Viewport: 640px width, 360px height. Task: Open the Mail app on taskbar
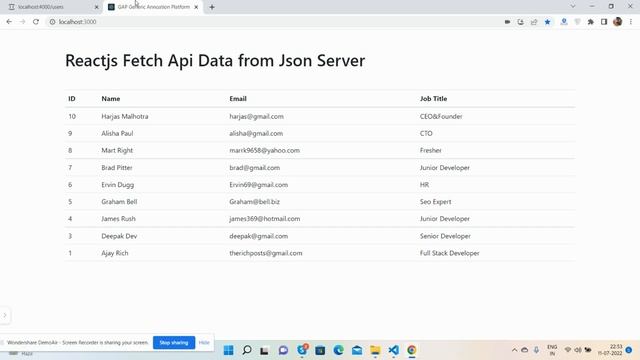click(x=357, y=350)
